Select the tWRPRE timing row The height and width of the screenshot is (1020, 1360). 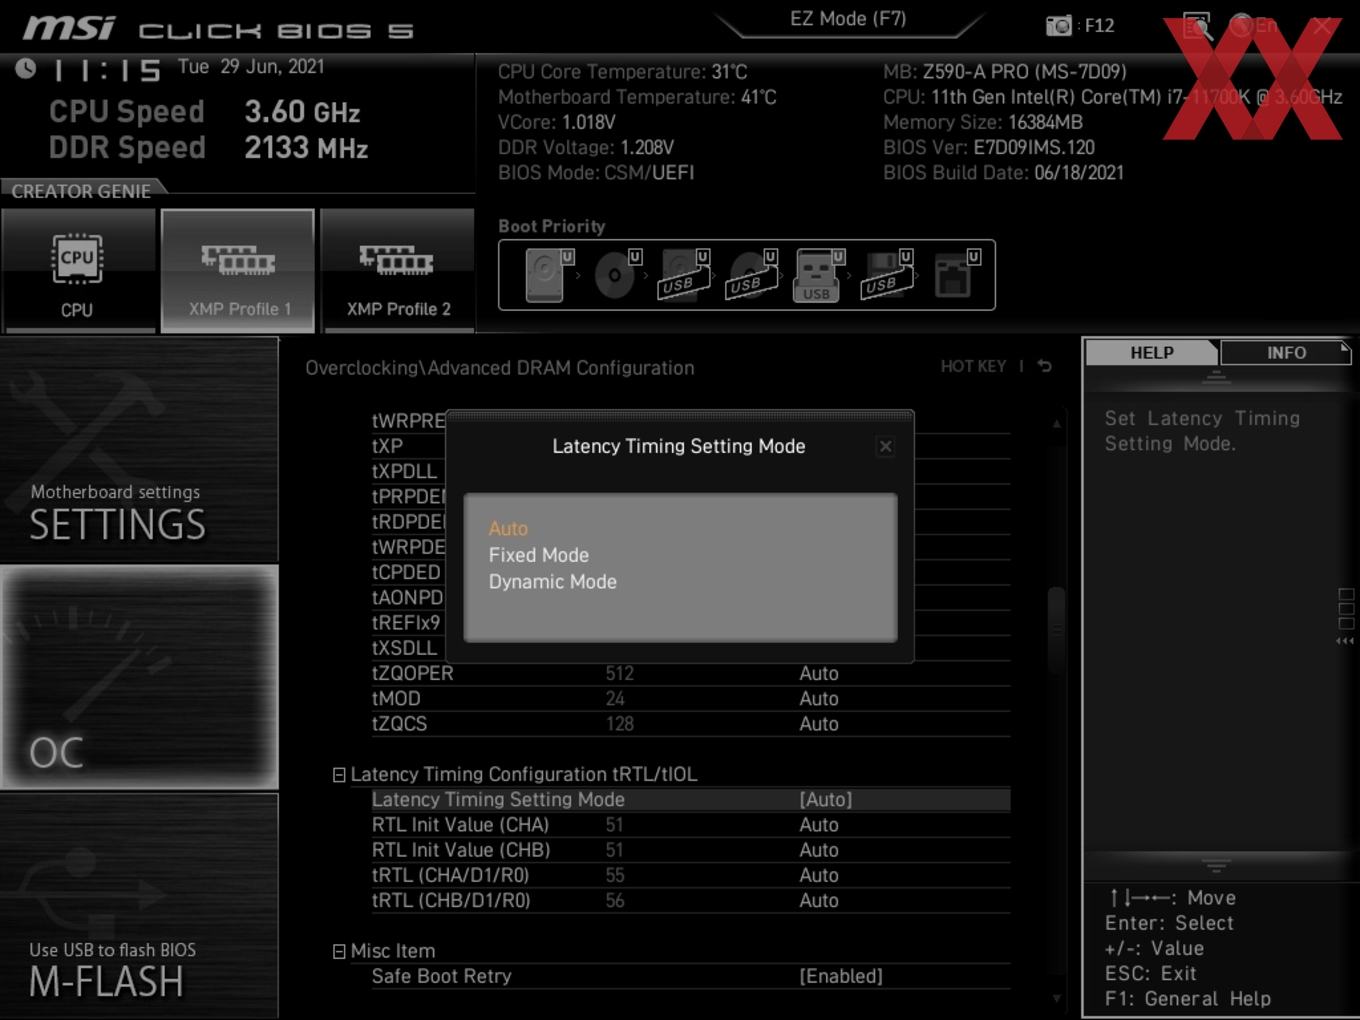click(x=408, y=421)
